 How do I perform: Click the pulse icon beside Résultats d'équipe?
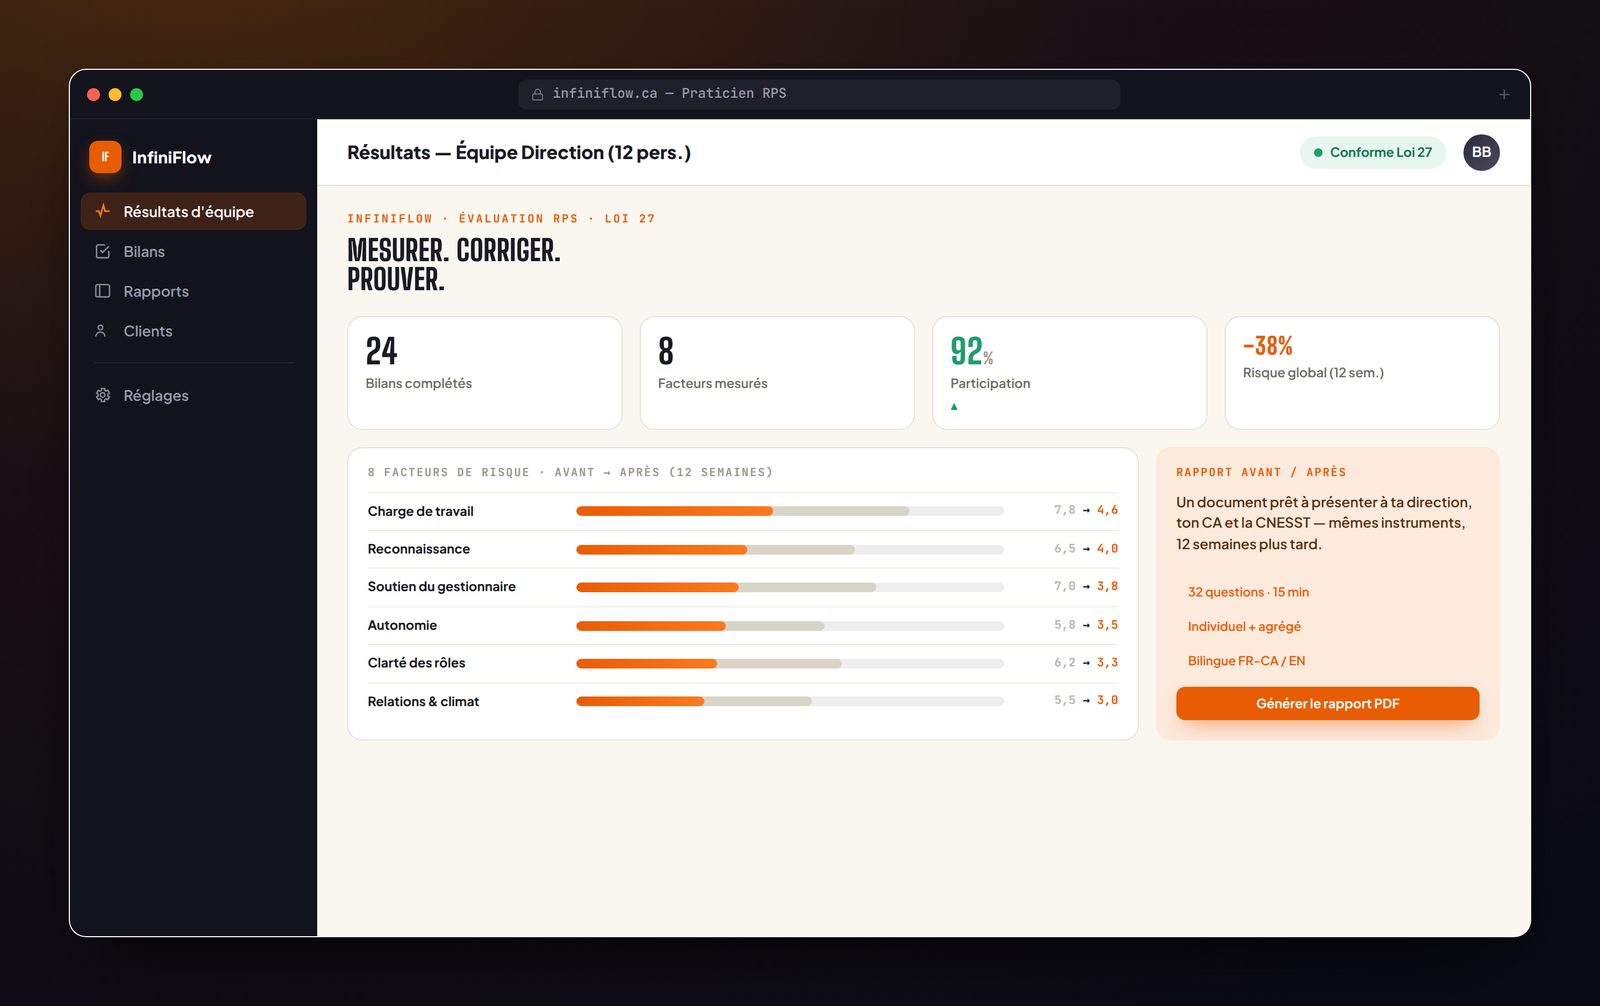(x=102, y=211)
